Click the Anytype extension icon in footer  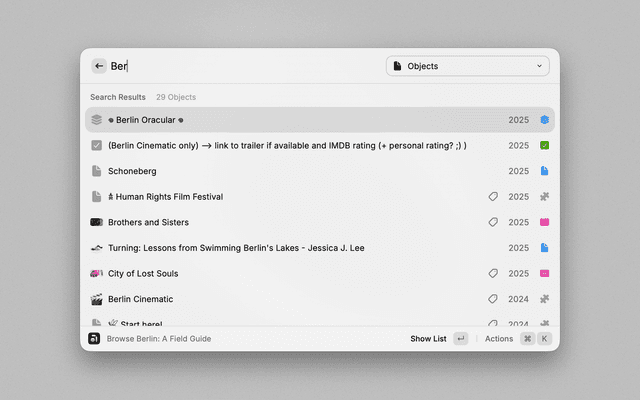[94, 339]
